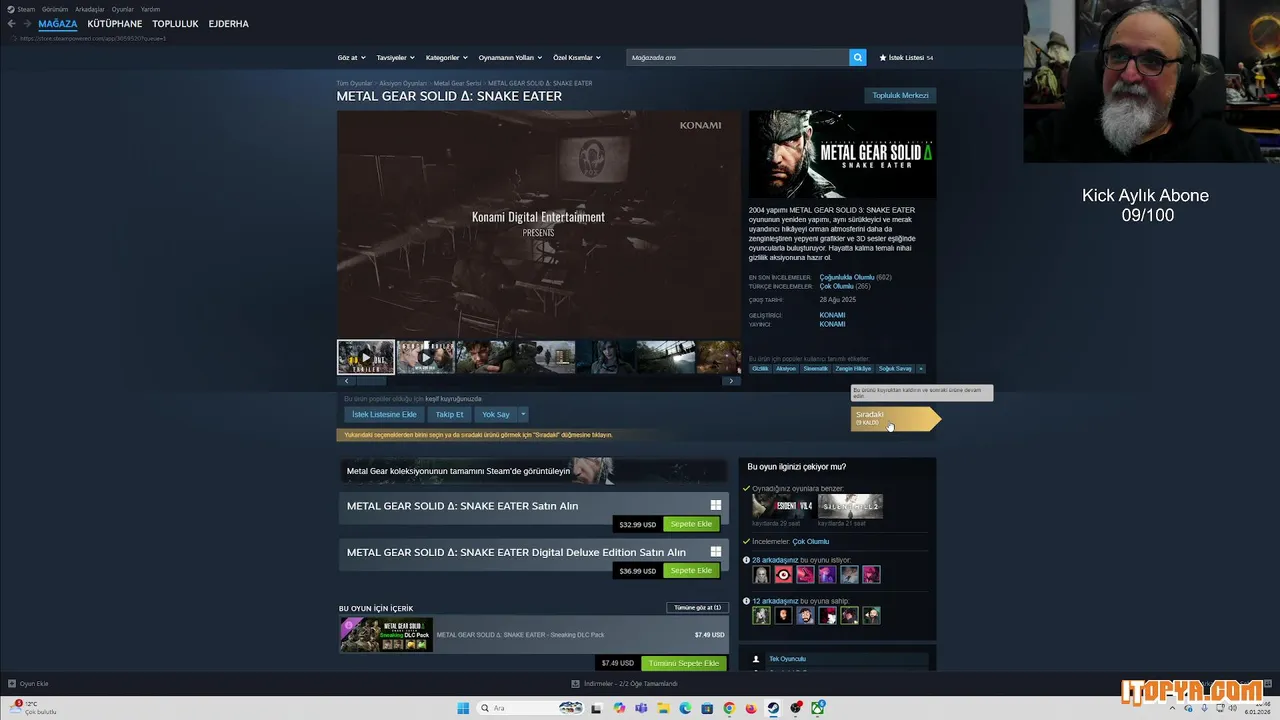This screenshot has height=720, width=1280.
Task: Open Microsoft Teams taskbar icon
Action: point(641,708)
